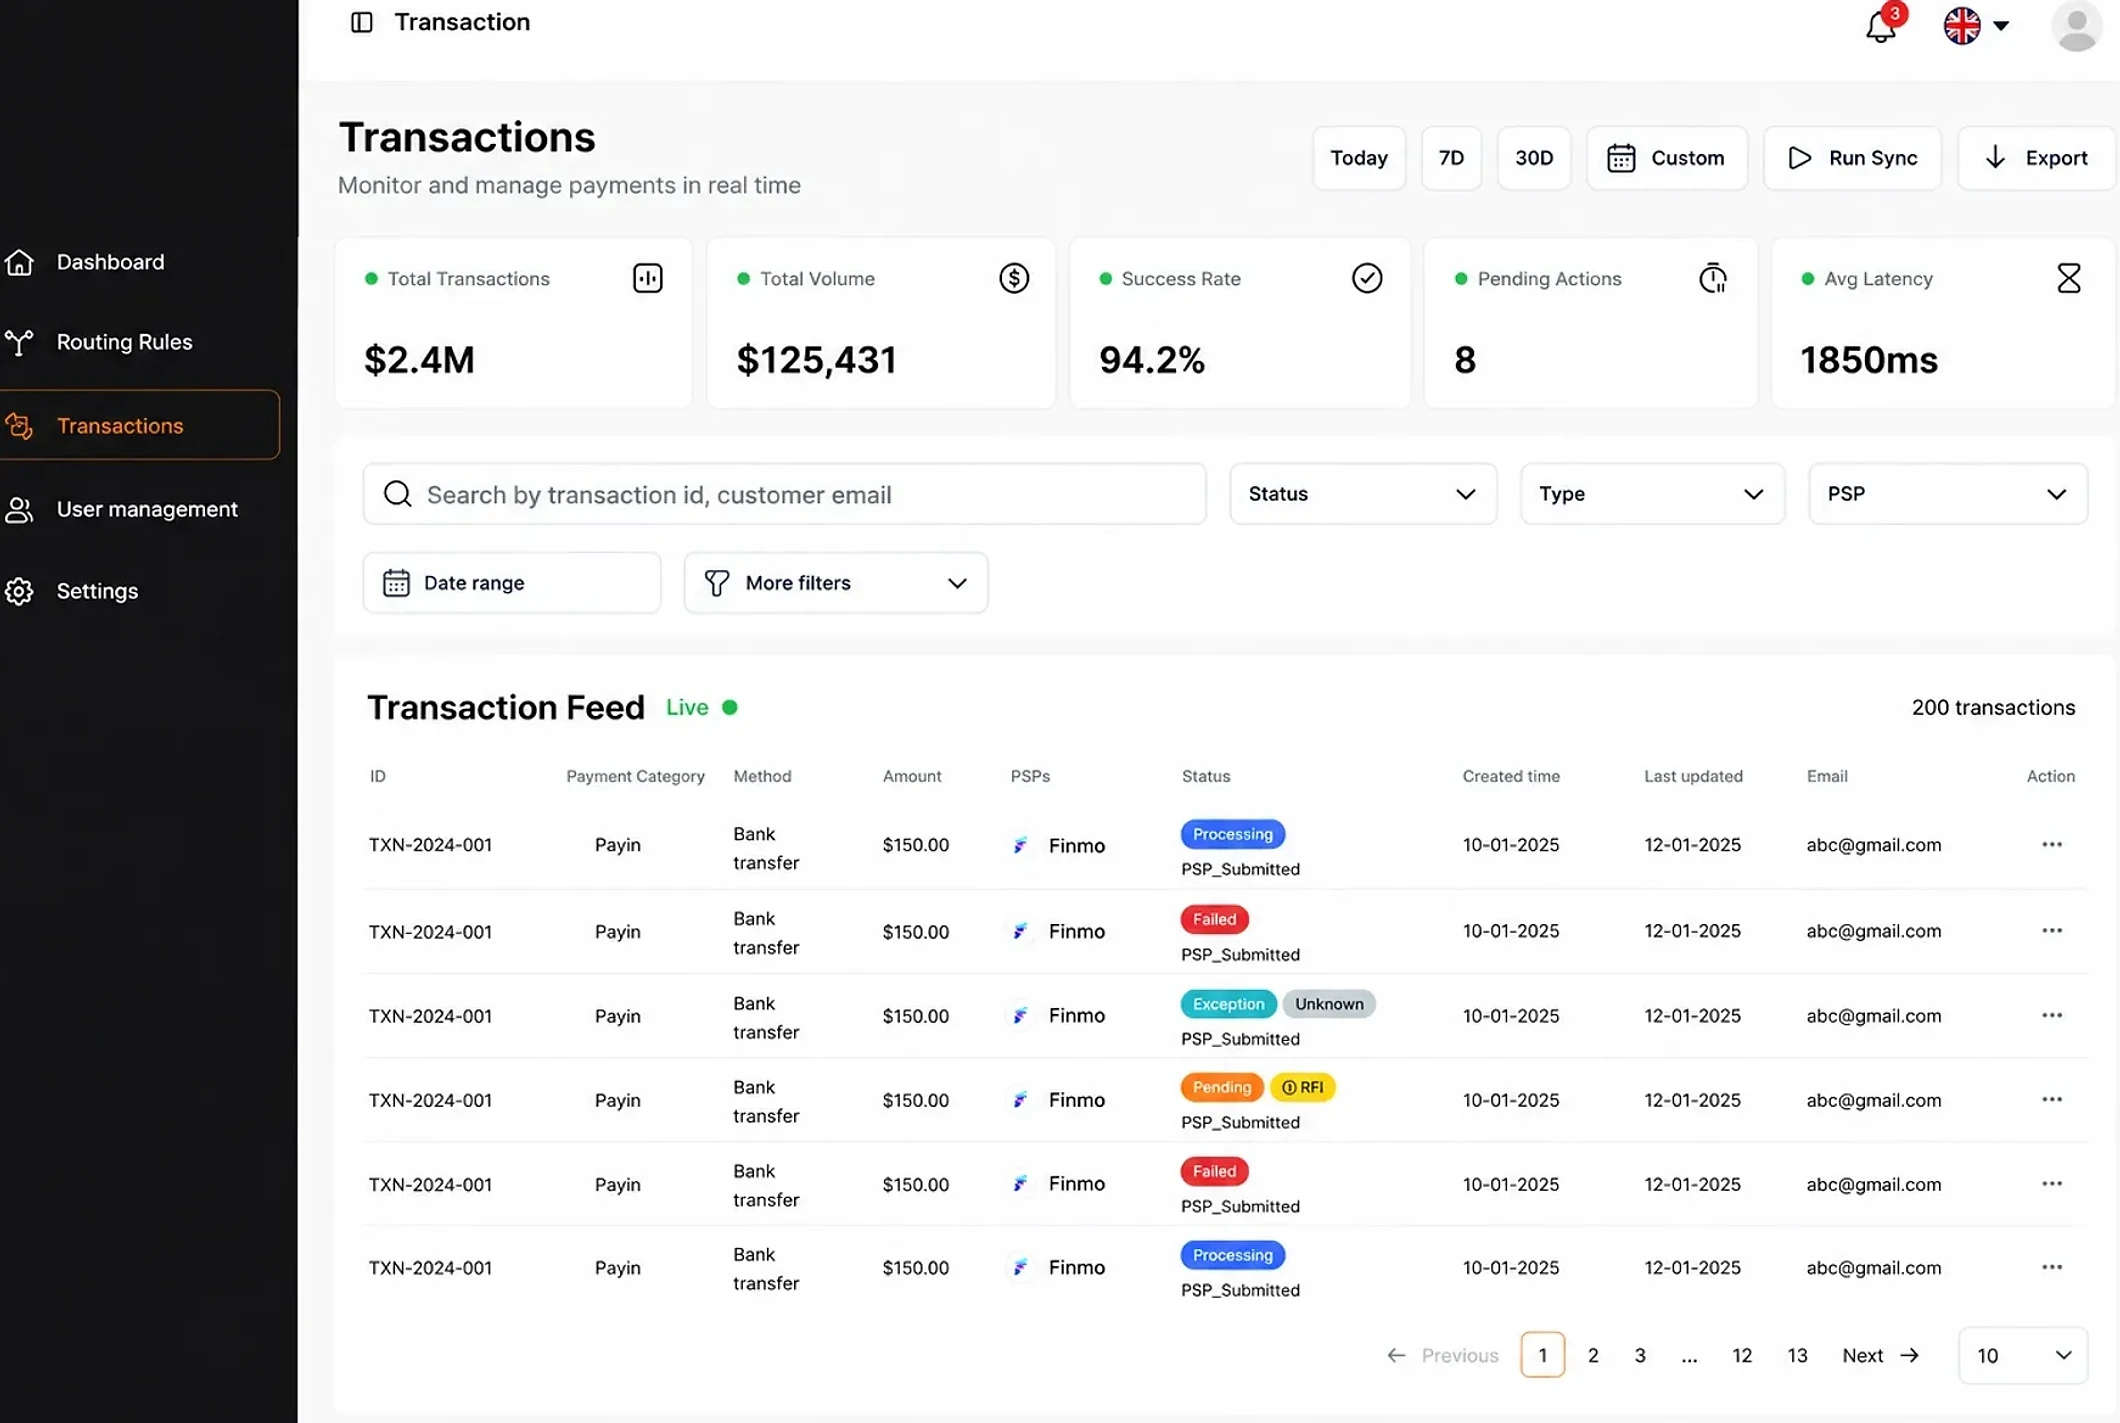Expand the Type filter dropdown

[1652, 494]
